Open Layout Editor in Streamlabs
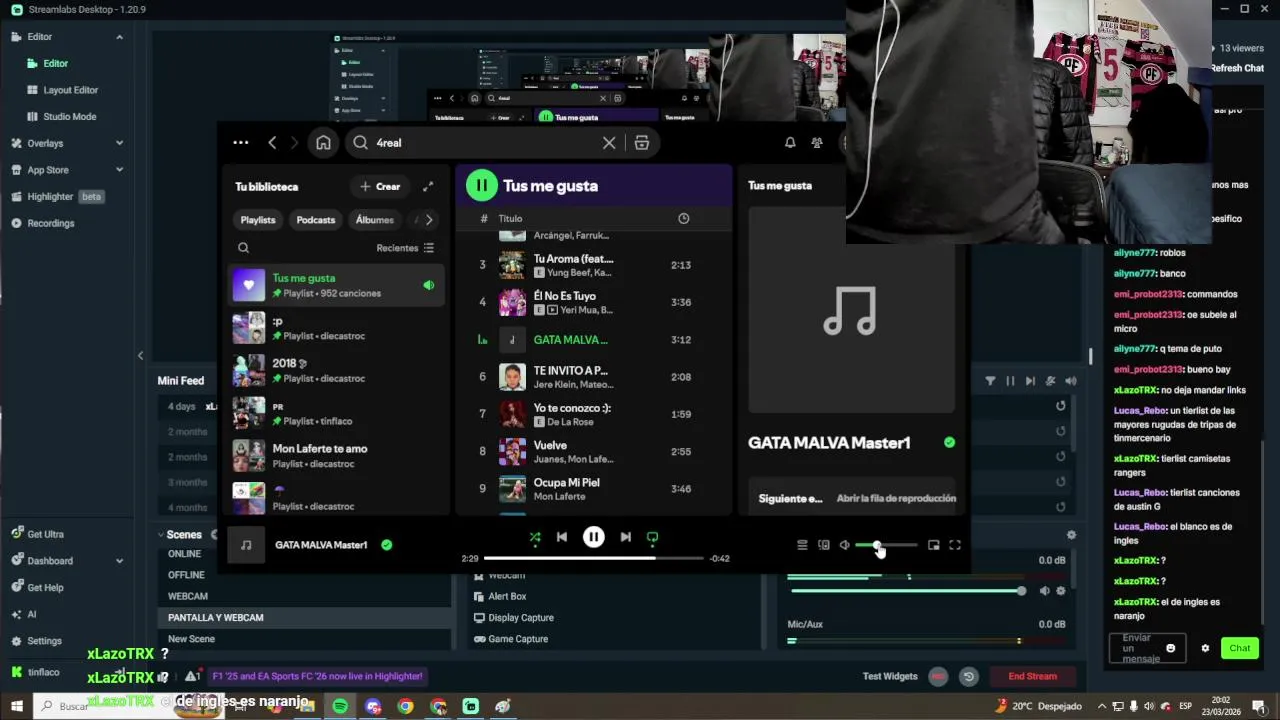This screenshot has height=720, width=1280. 70,90
